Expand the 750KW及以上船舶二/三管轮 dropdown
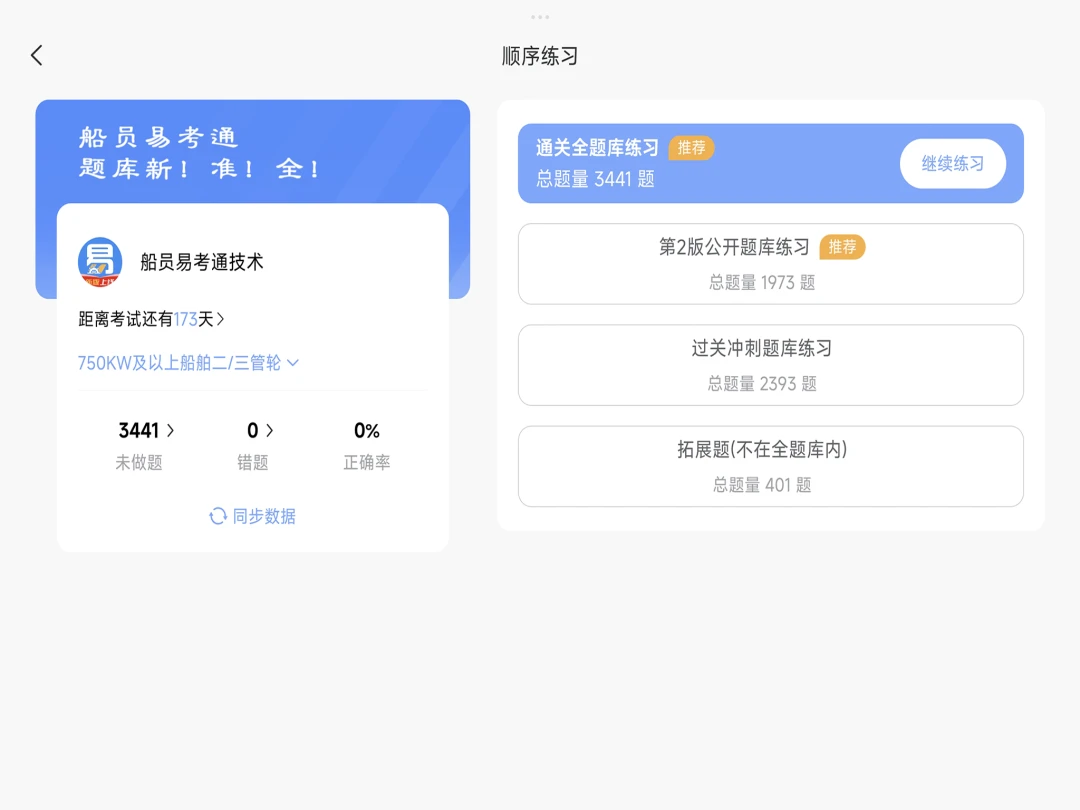This screenshot has height=810, width=1080. [188, 363]
